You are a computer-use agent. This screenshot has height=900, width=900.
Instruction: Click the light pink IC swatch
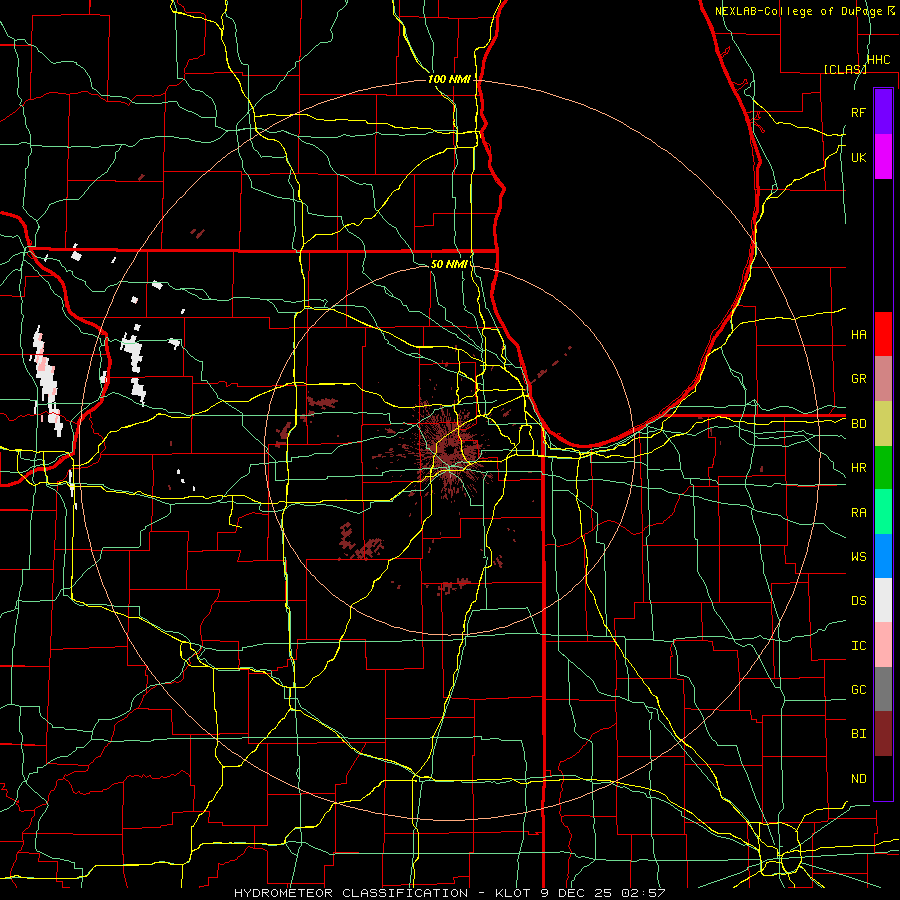[883, 645]
